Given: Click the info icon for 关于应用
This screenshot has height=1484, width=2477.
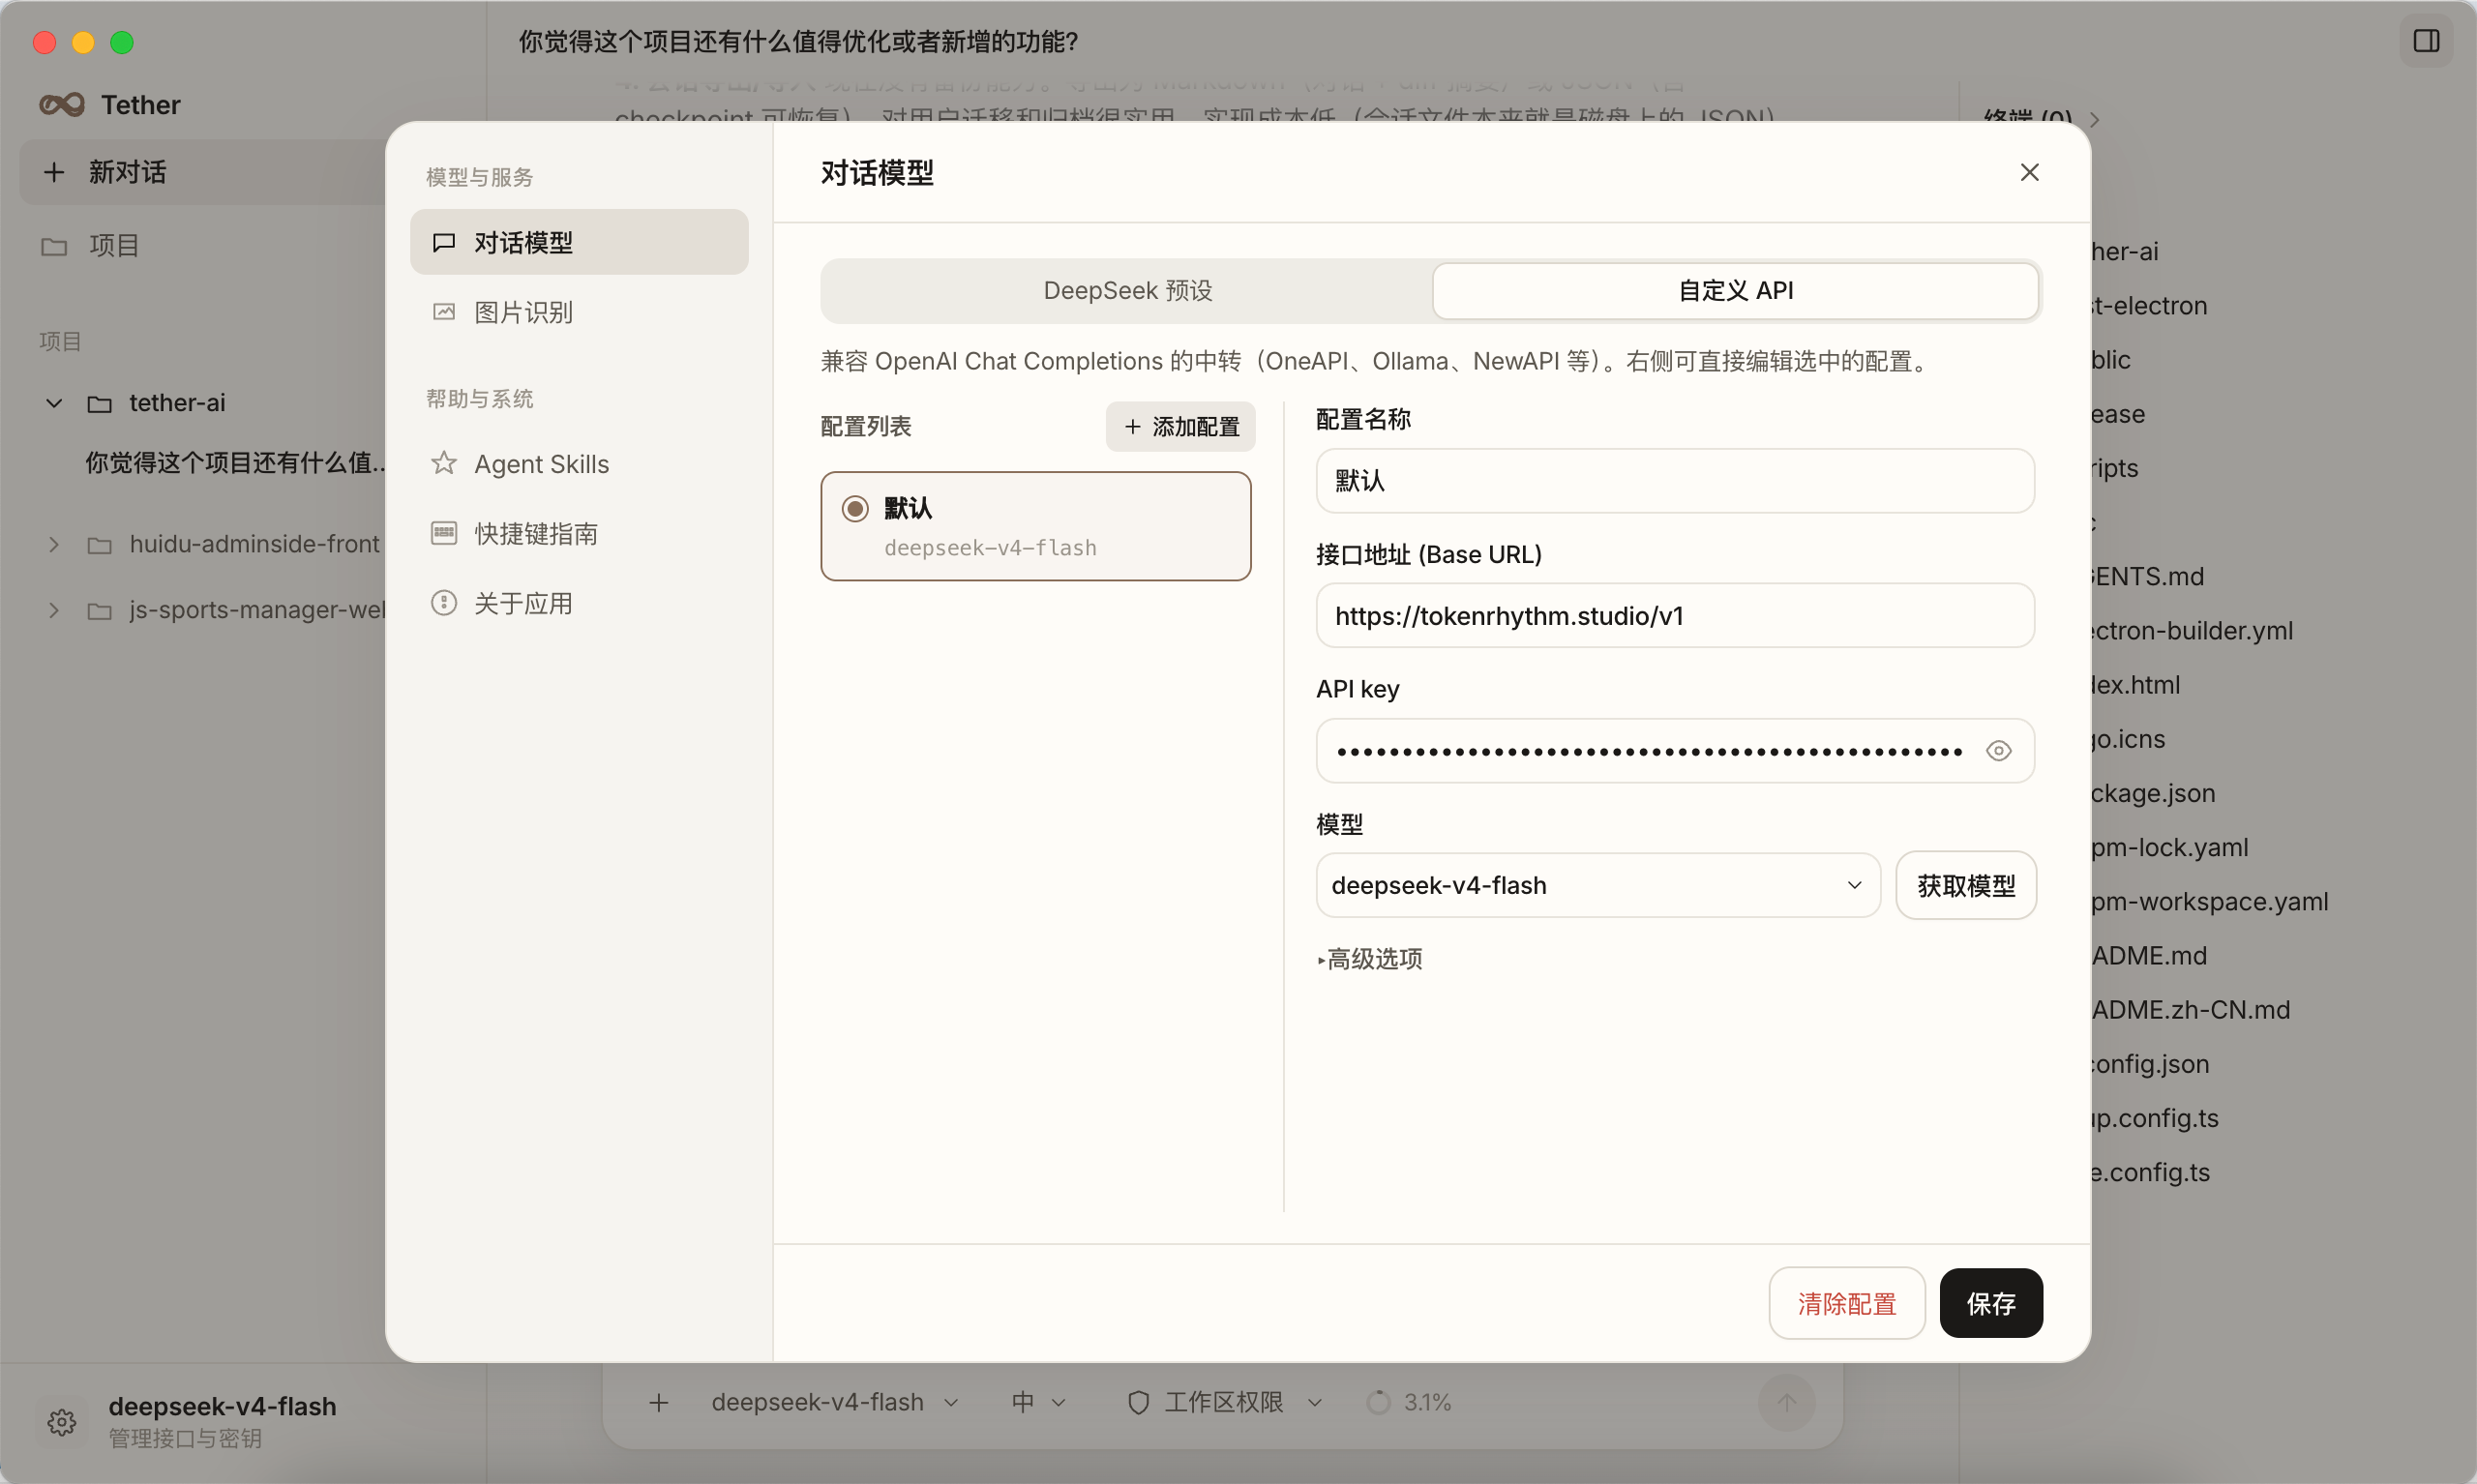Looking at the screenshot, I should coord(444,603).
